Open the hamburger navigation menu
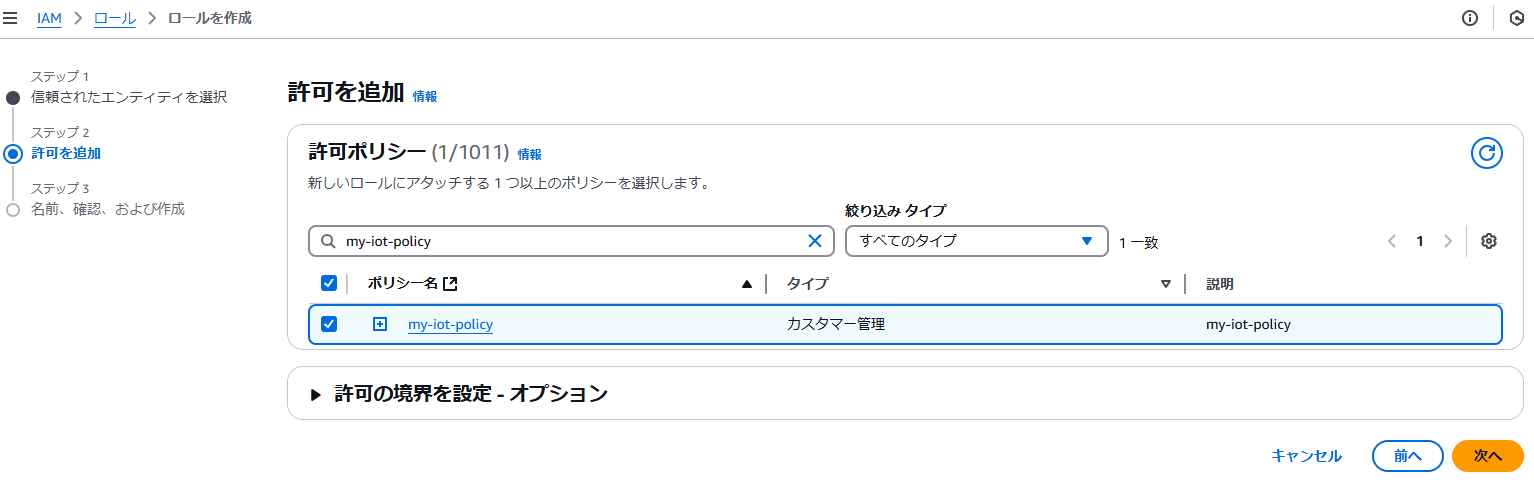This screenshot has width=1534, height=483. click(11, 18)
